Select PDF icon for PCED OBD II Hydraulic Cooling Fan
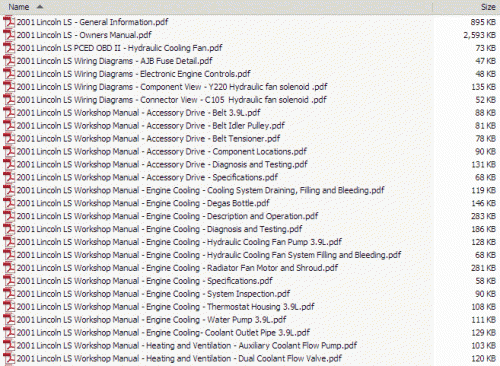Image resolution: width=500 pixels, height=366 pixels. click(x=9, y=48)
